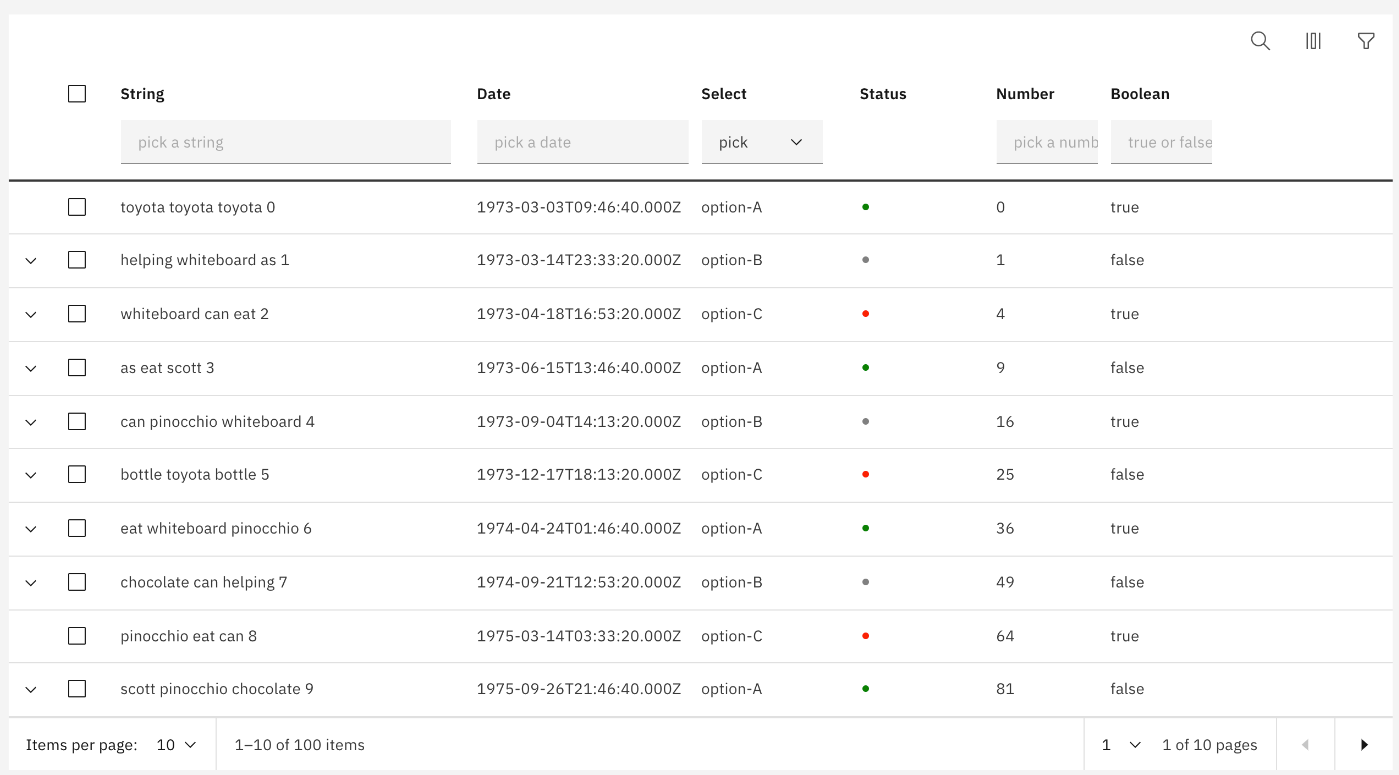The image size is (1399, 775).
Task: Click the next page arrow
Action: click(x=1364, y=744)
